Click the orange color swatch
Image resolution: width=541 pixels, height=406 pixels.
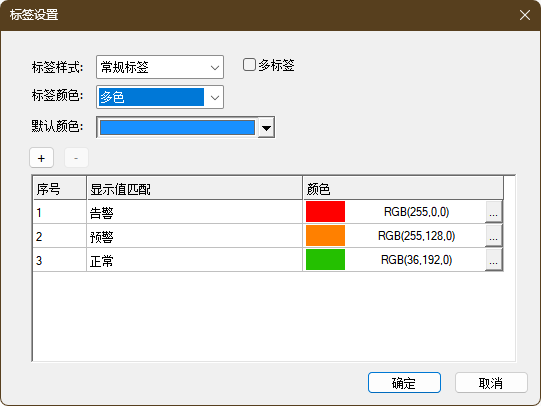(325, 236)
